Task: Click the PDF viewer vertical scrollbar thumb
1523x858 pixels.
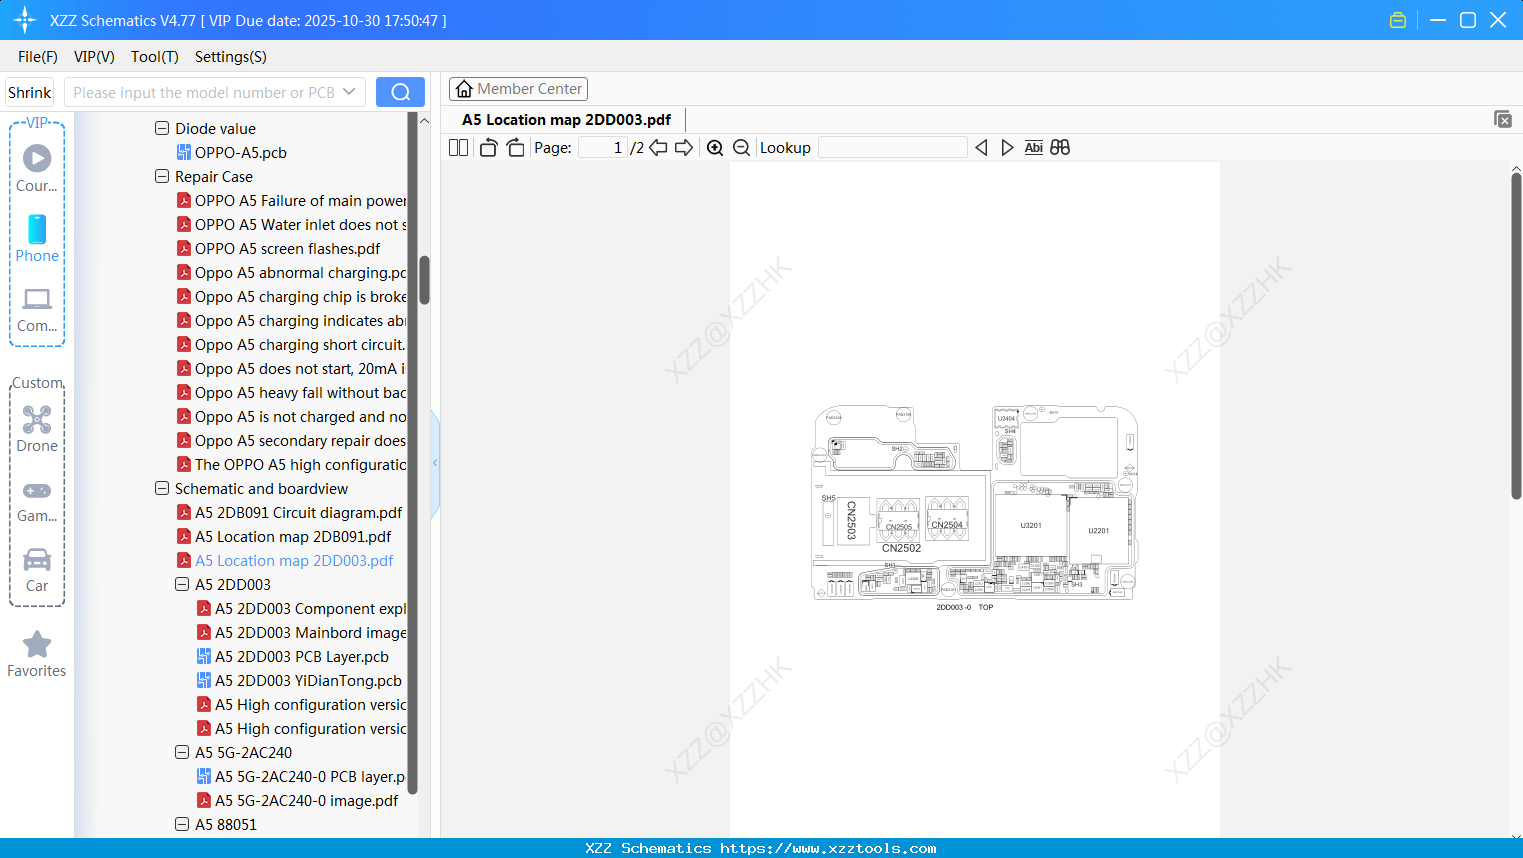Action: [x=1516, y=335]
